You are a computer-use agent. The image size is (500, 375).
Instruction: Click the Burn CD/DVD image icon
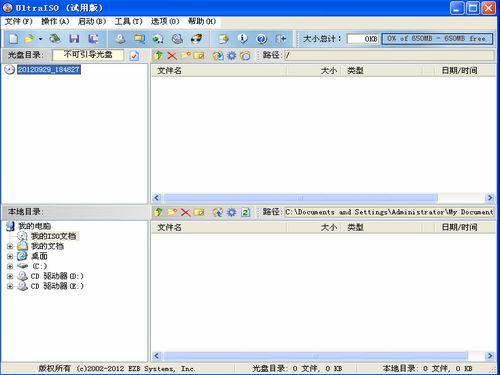[x=196, y=39]
